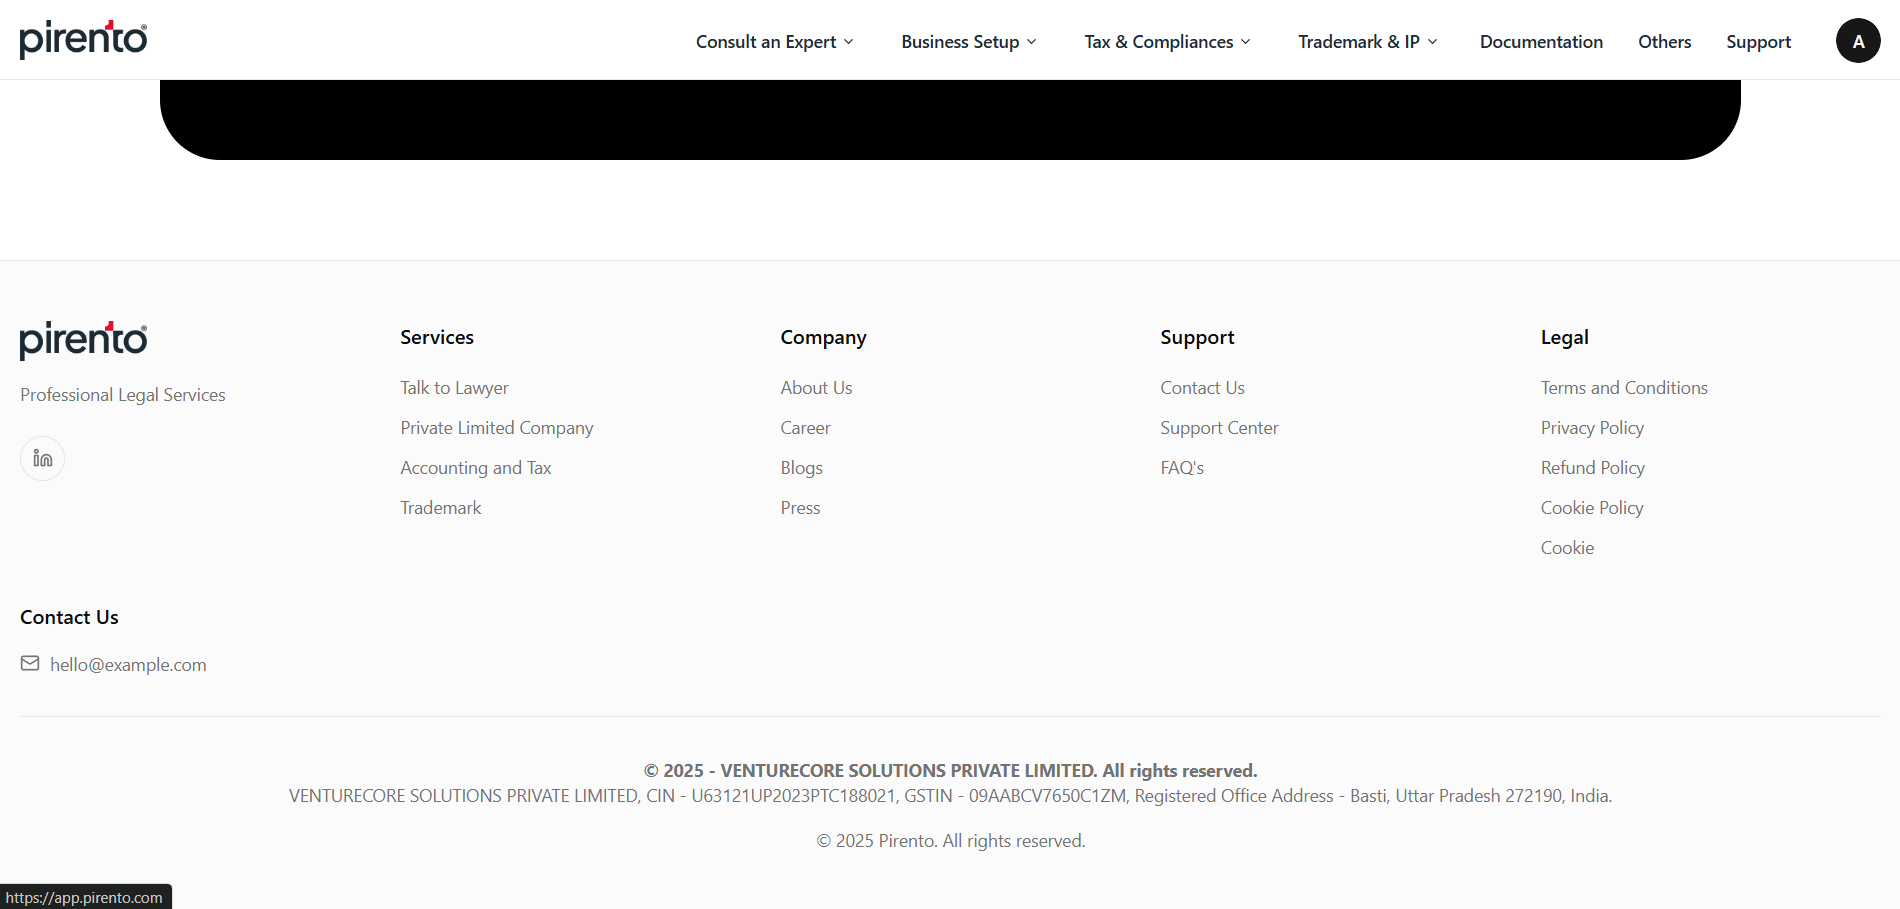Click the hello@example.com email address
The height and width of the screenshot is (909, 1900).
[128, 665]
